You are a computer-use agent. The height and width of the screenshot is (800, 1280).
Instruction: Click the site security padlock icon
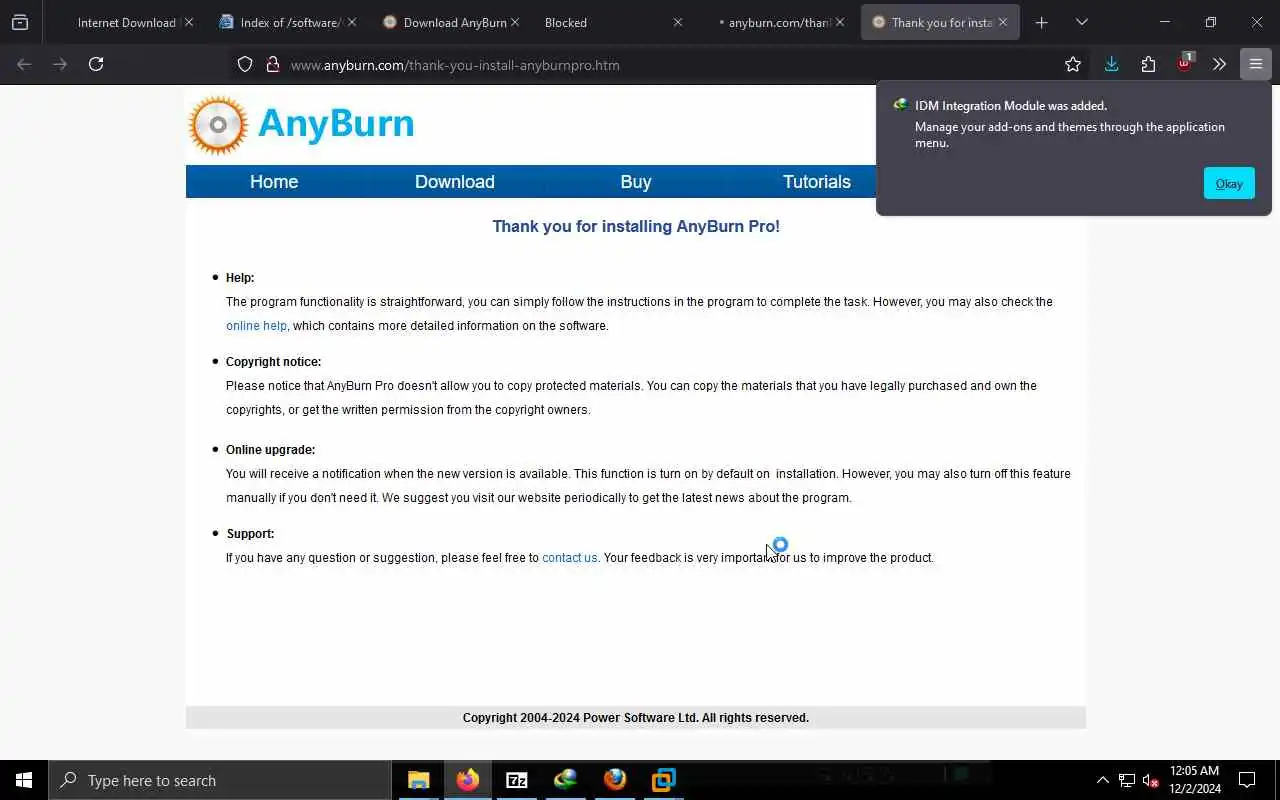(272, 65)
